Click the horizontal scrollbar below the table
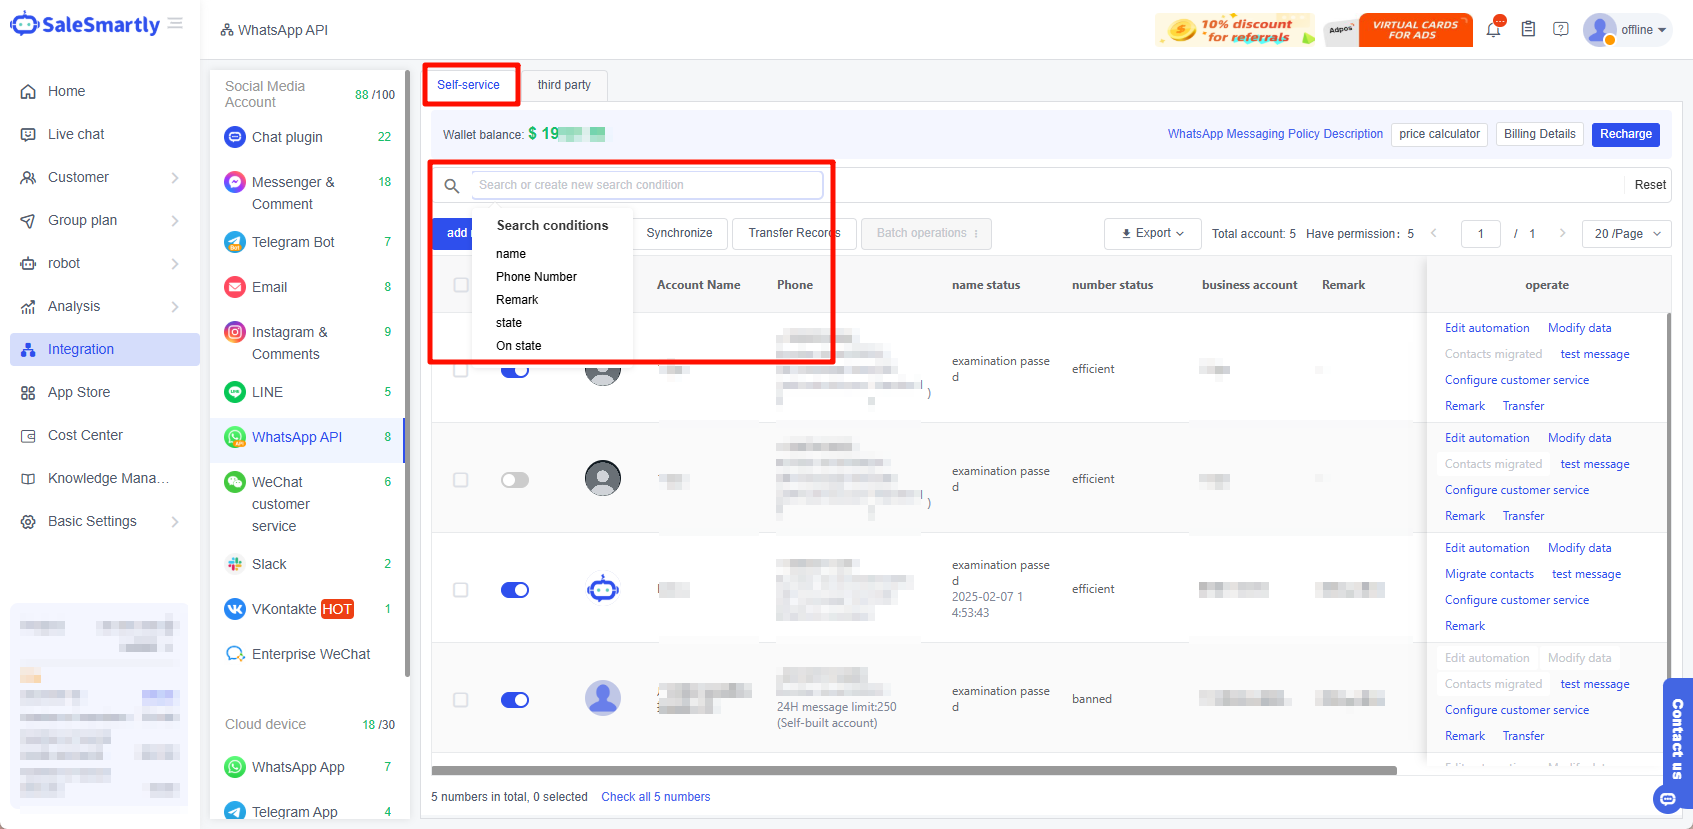The height and width of the screenshot is (829, 1693). pos(913,771)
